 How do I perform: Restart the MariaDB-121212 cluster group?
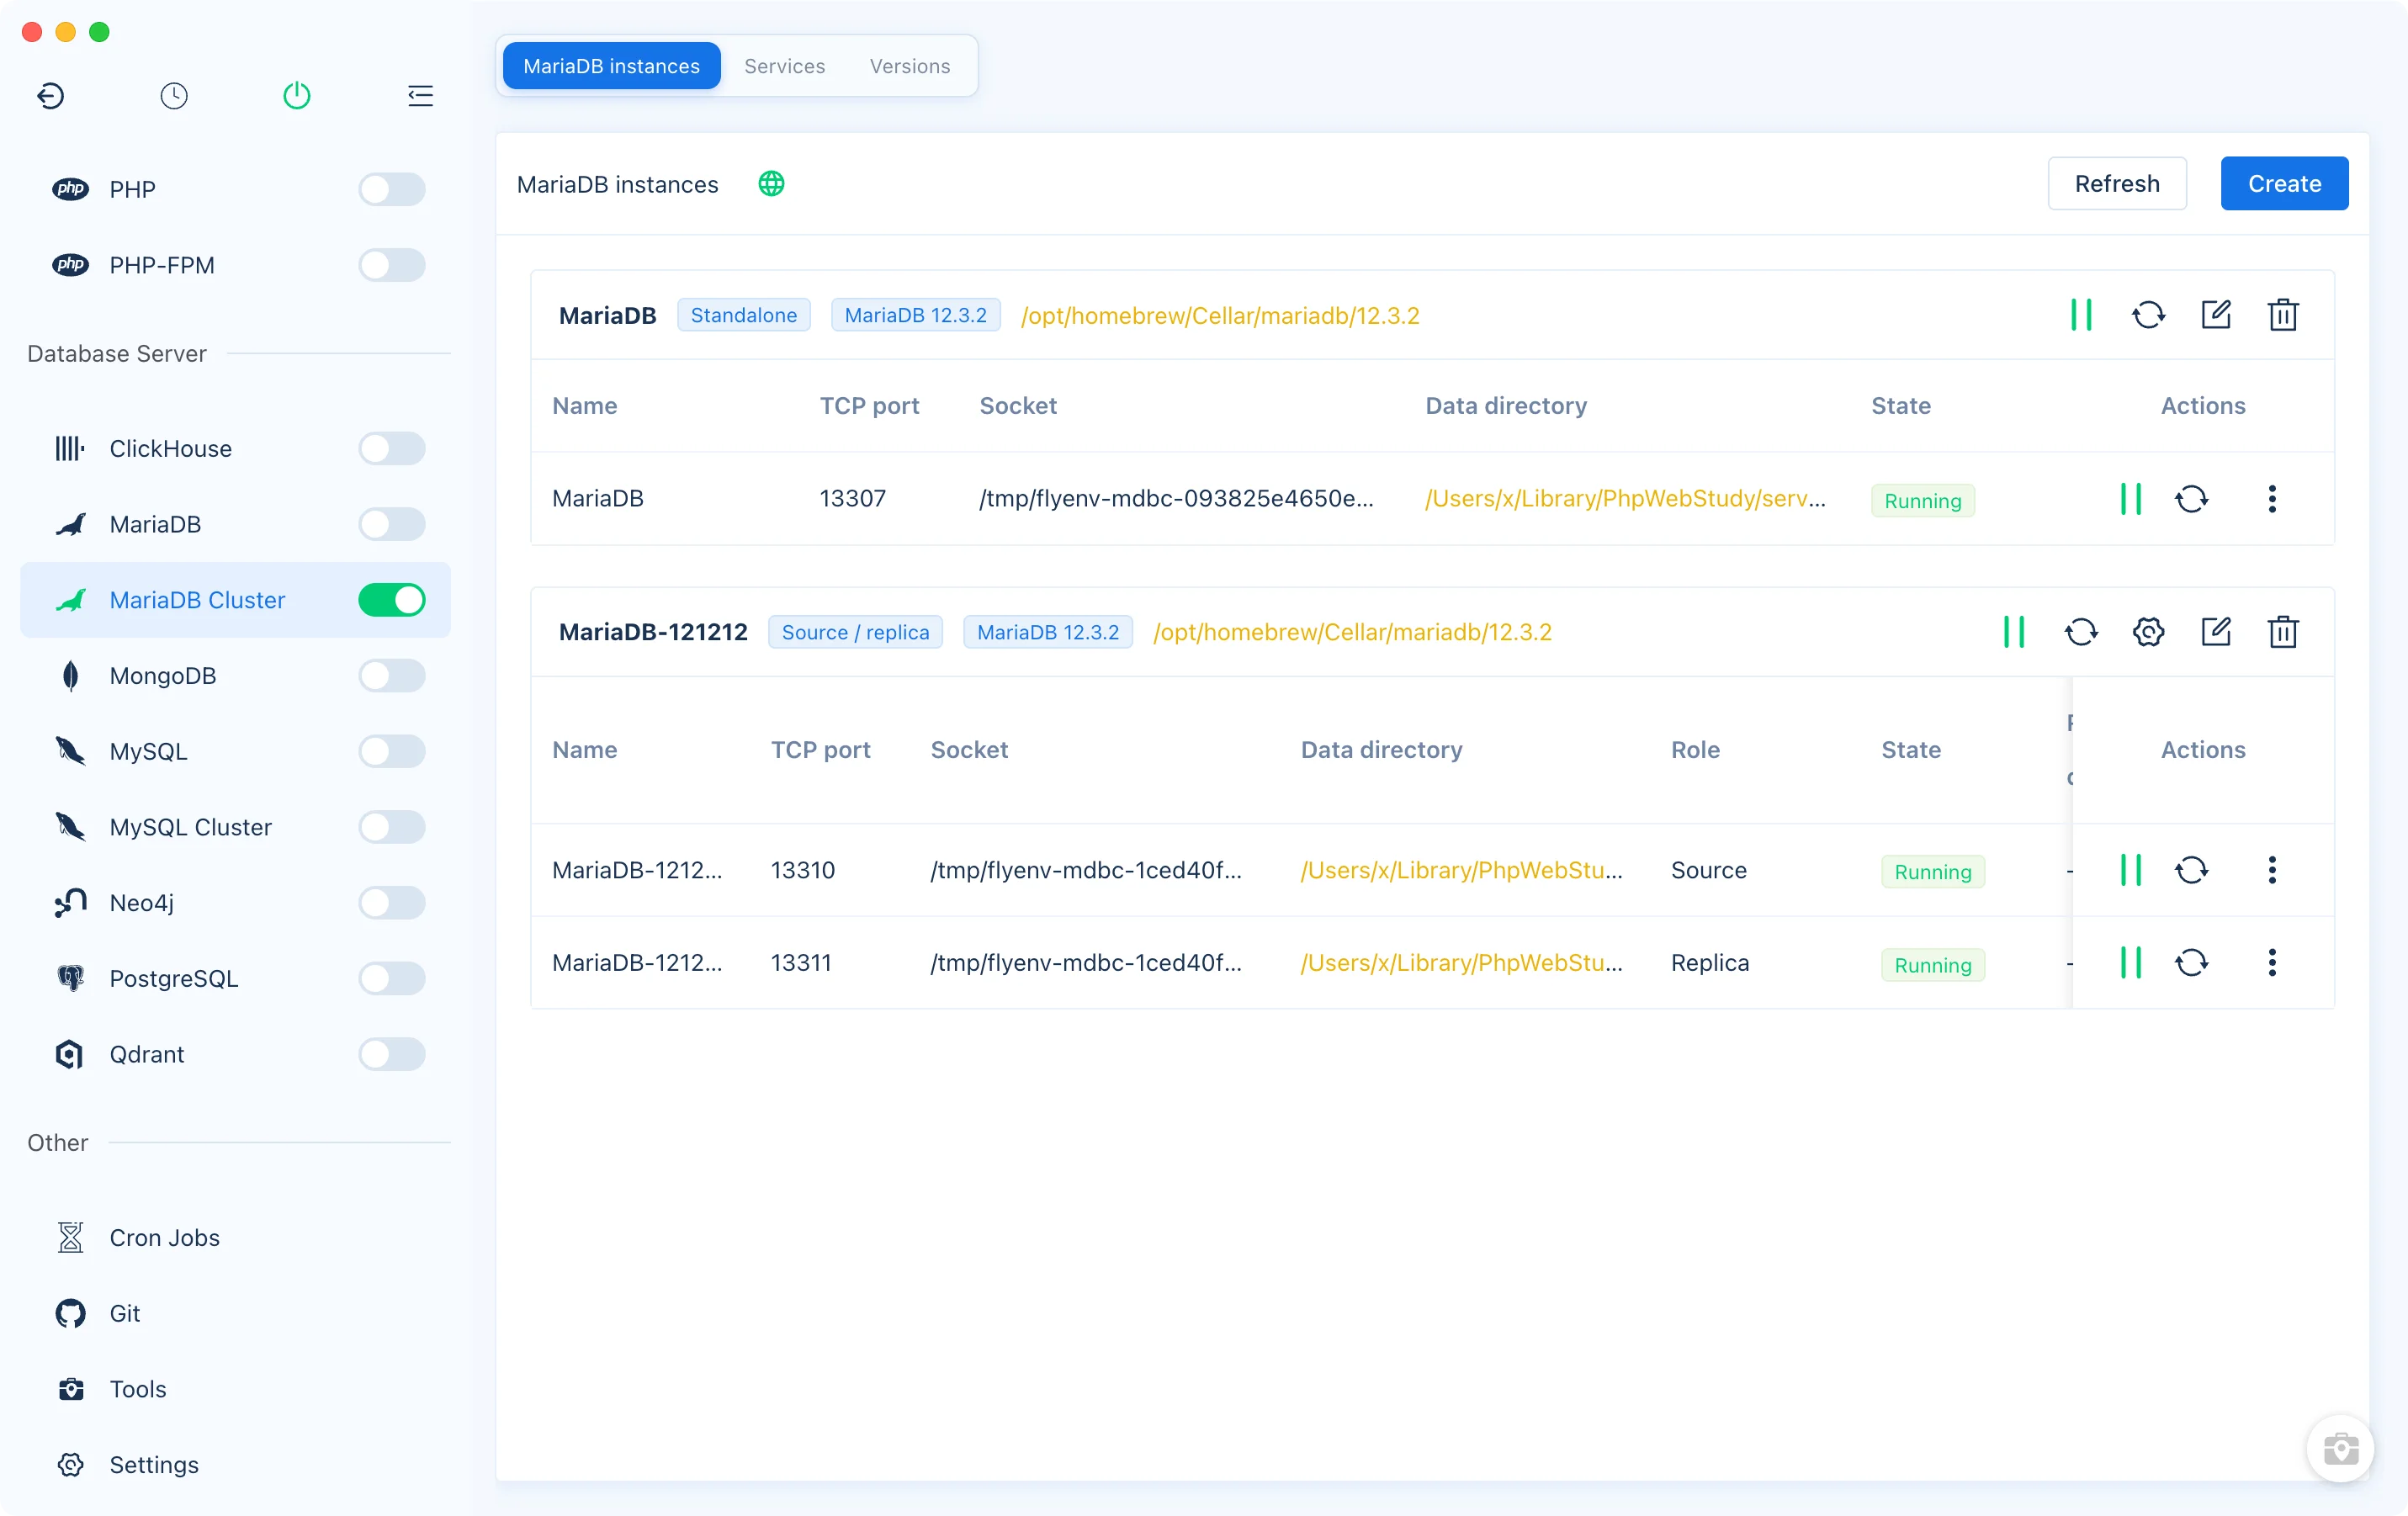tap(2081, 632)
